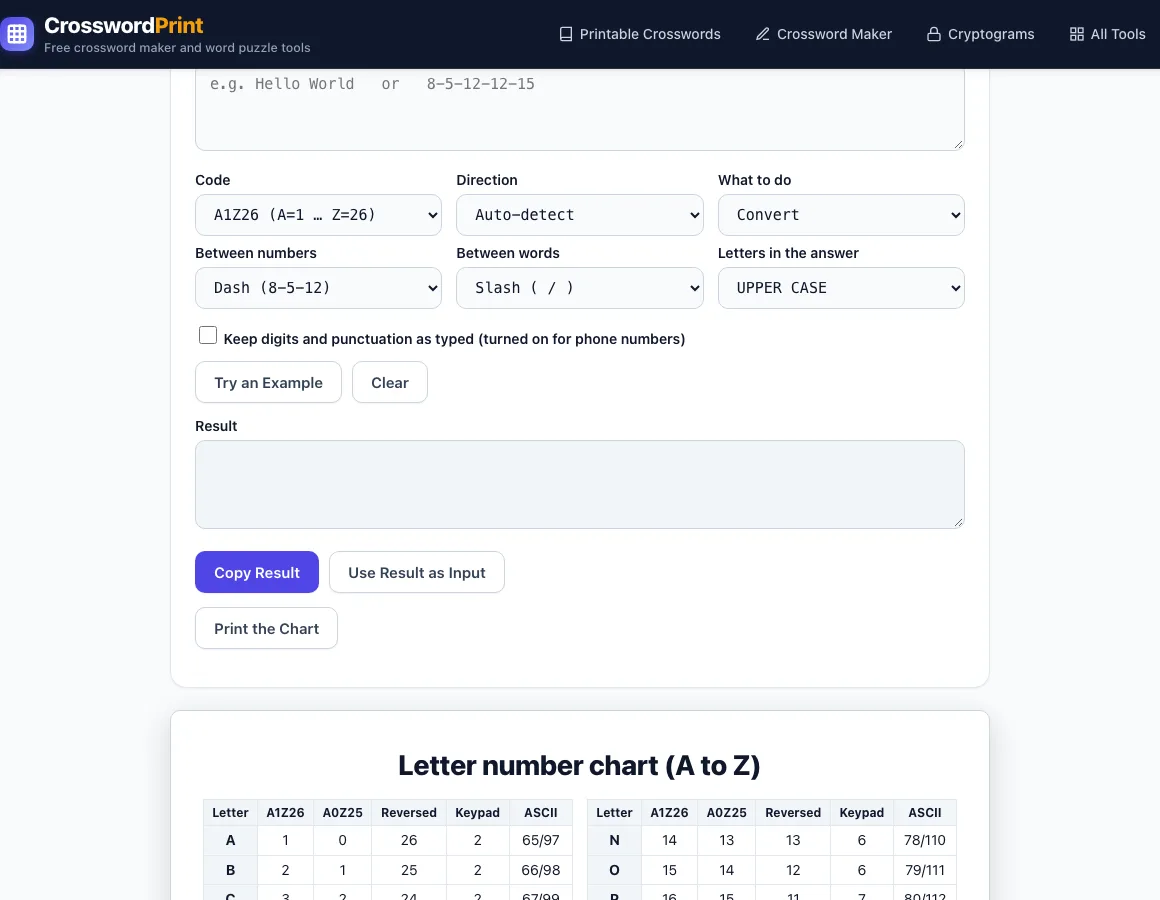Screen dimensions: 1160x900
Task: Click letter B row cell in chart
Action: [230, 870]
